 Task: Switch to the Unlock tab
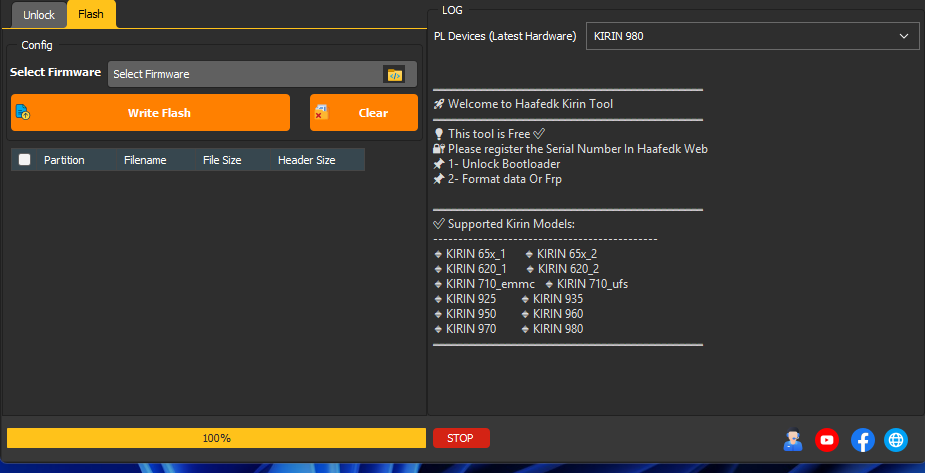point(39,15)
